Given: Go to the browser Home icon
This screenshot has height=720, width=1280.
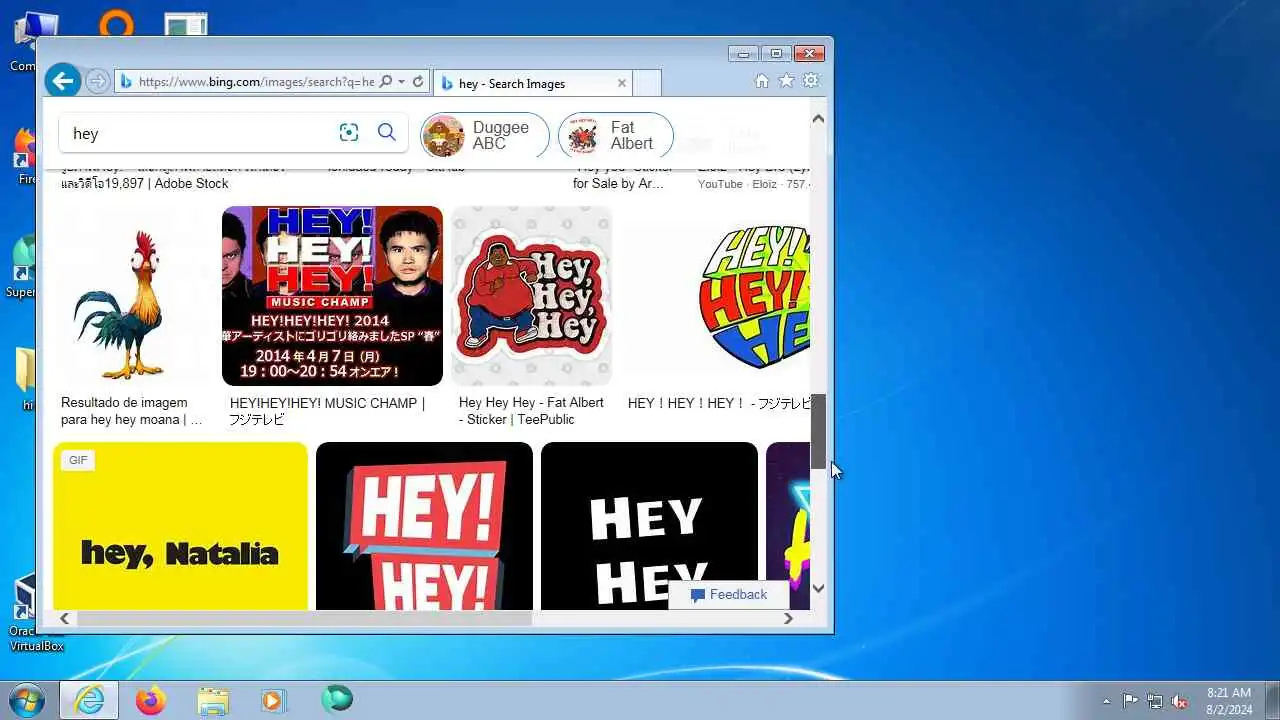Looking at the screenshot, I should tap(762, 81).
